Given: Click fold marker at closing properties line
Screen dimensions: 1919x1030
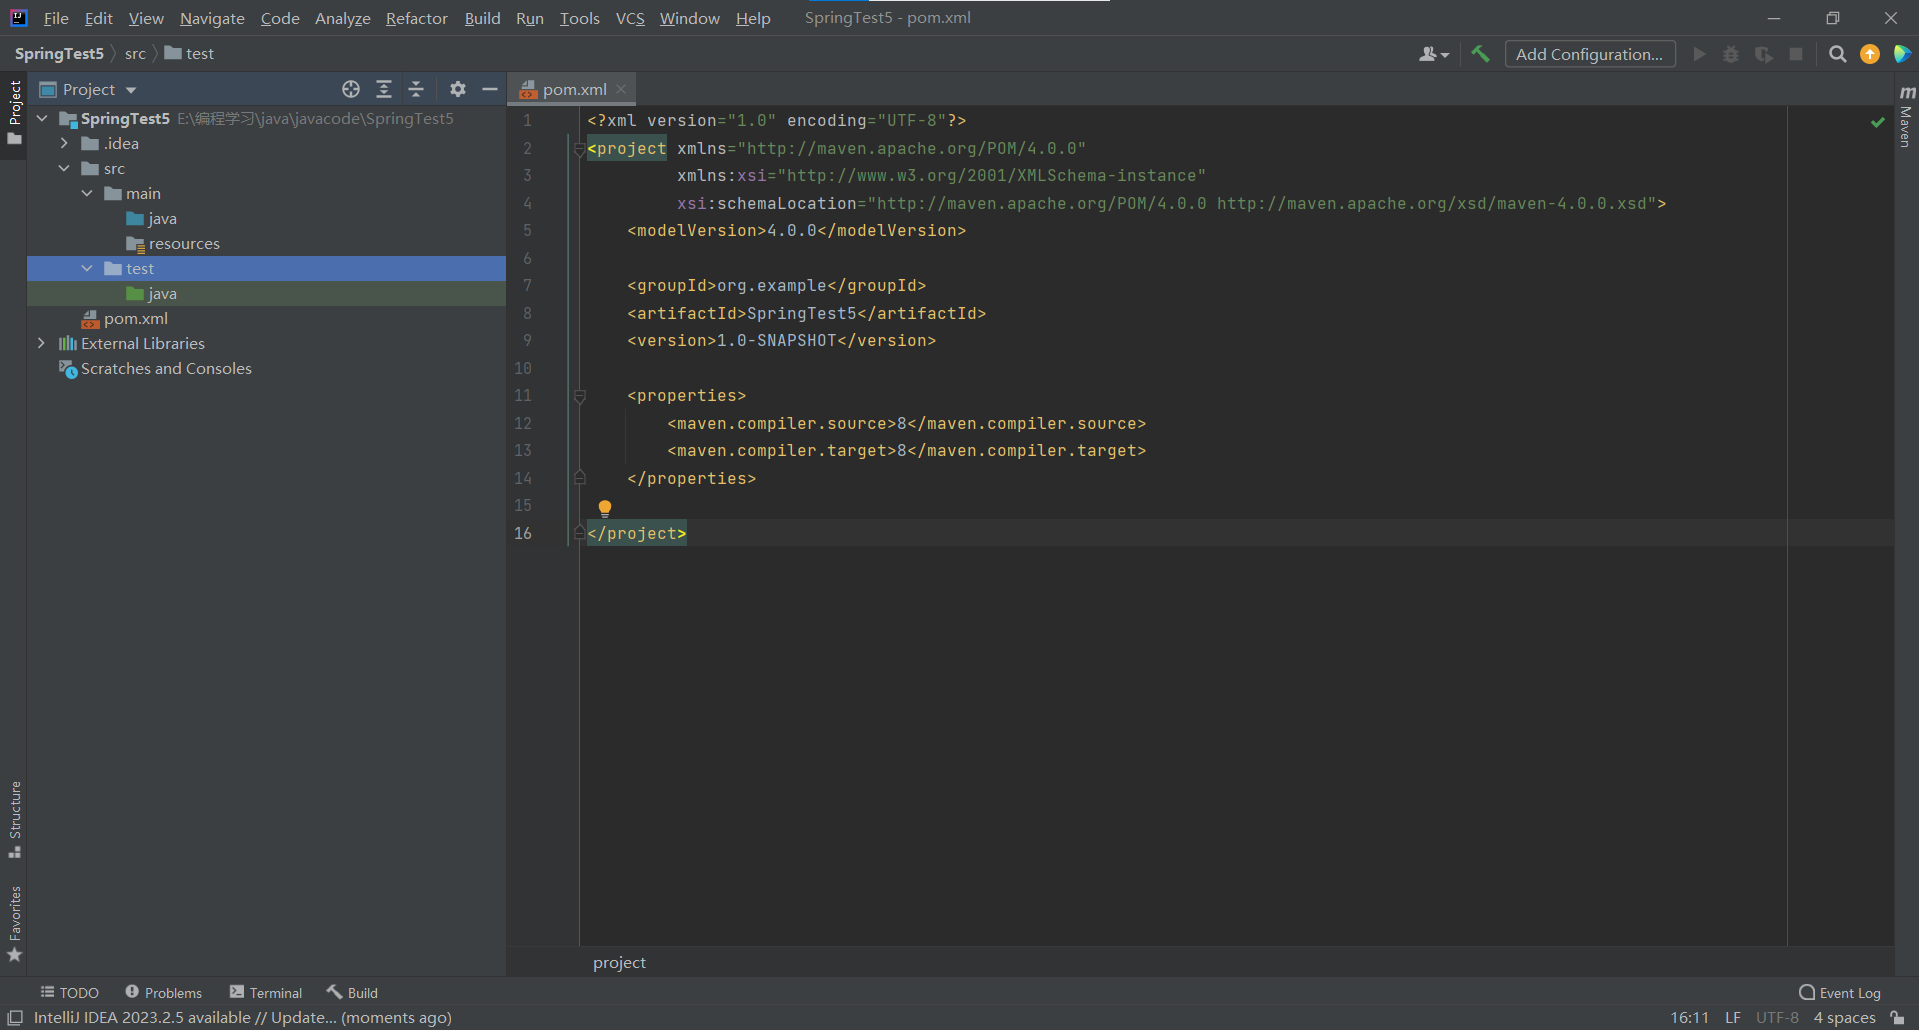Looking at the screenshot, I should (x=579, y=478).
